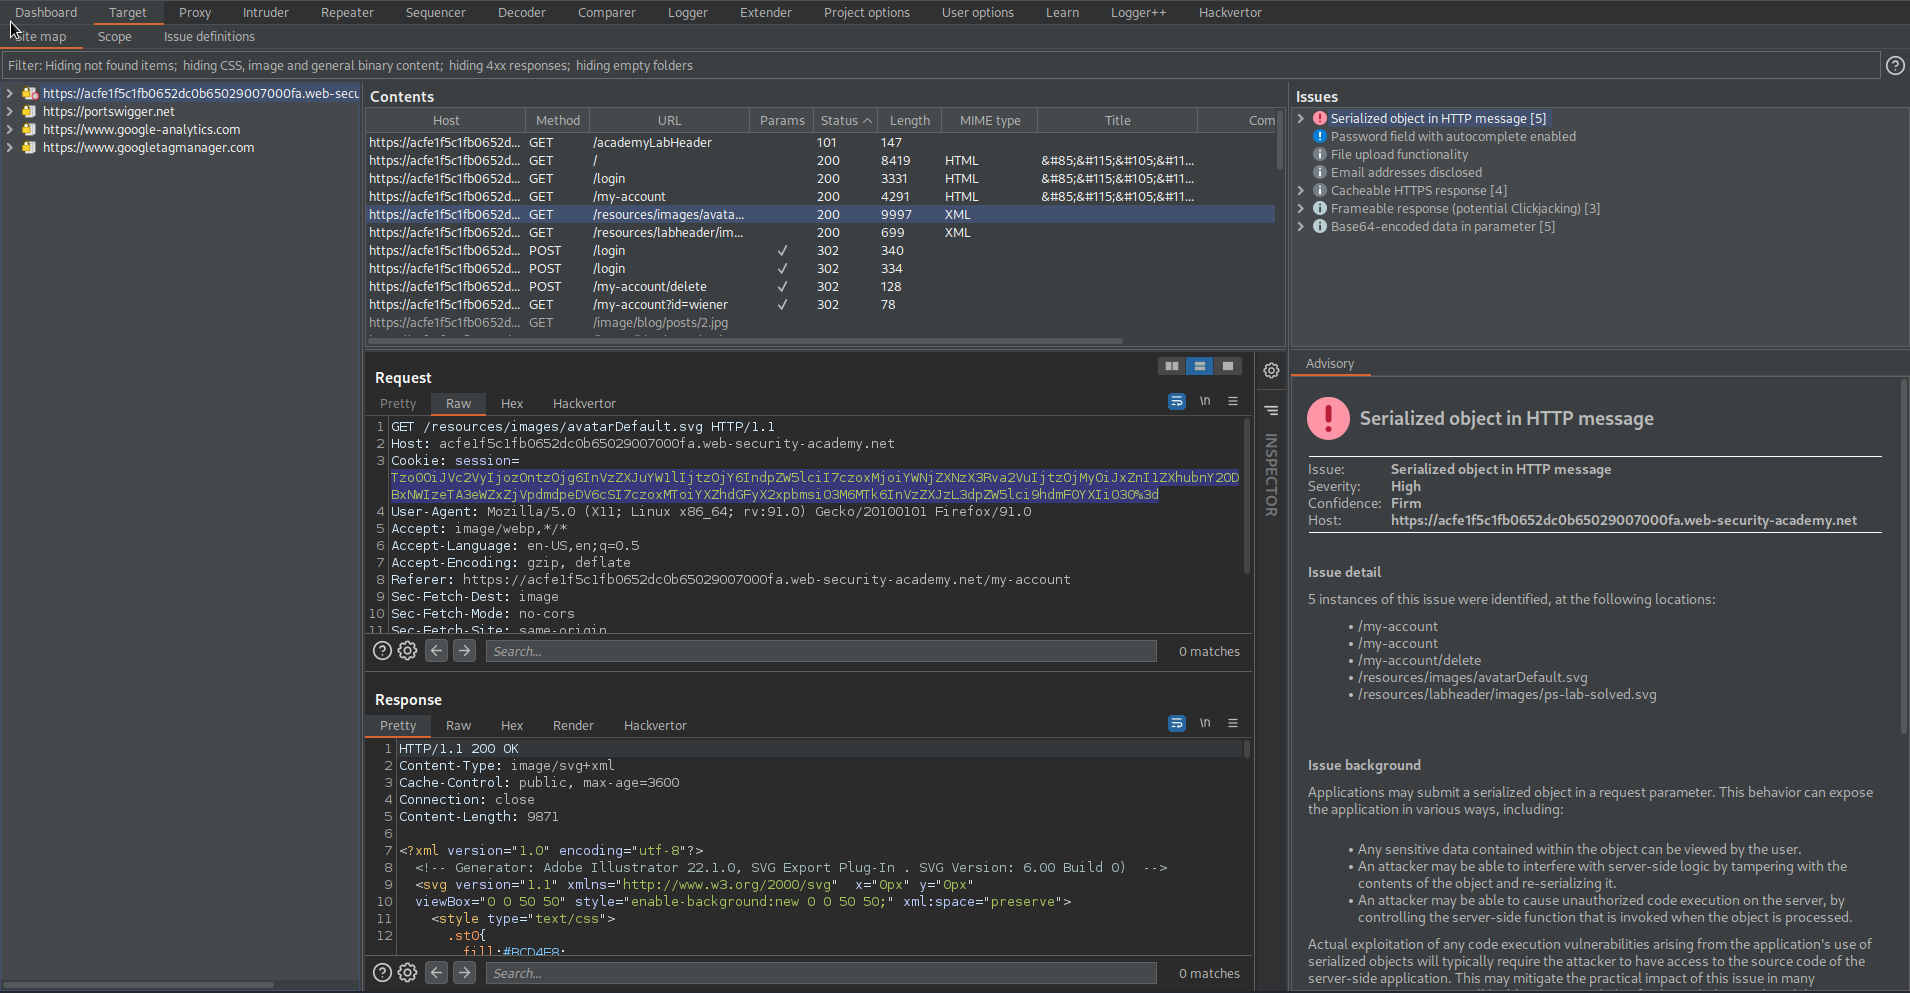Viewport: 1910px width, 993px height.
Task: Open the Repeater tab
Action: (x=347, y=12)
